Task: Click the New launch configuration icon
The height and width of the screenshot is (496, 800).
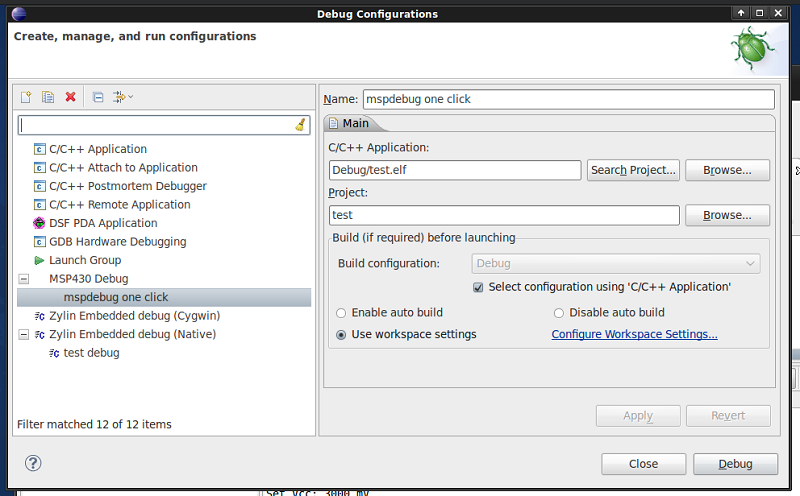Action: tap(26, 96)
